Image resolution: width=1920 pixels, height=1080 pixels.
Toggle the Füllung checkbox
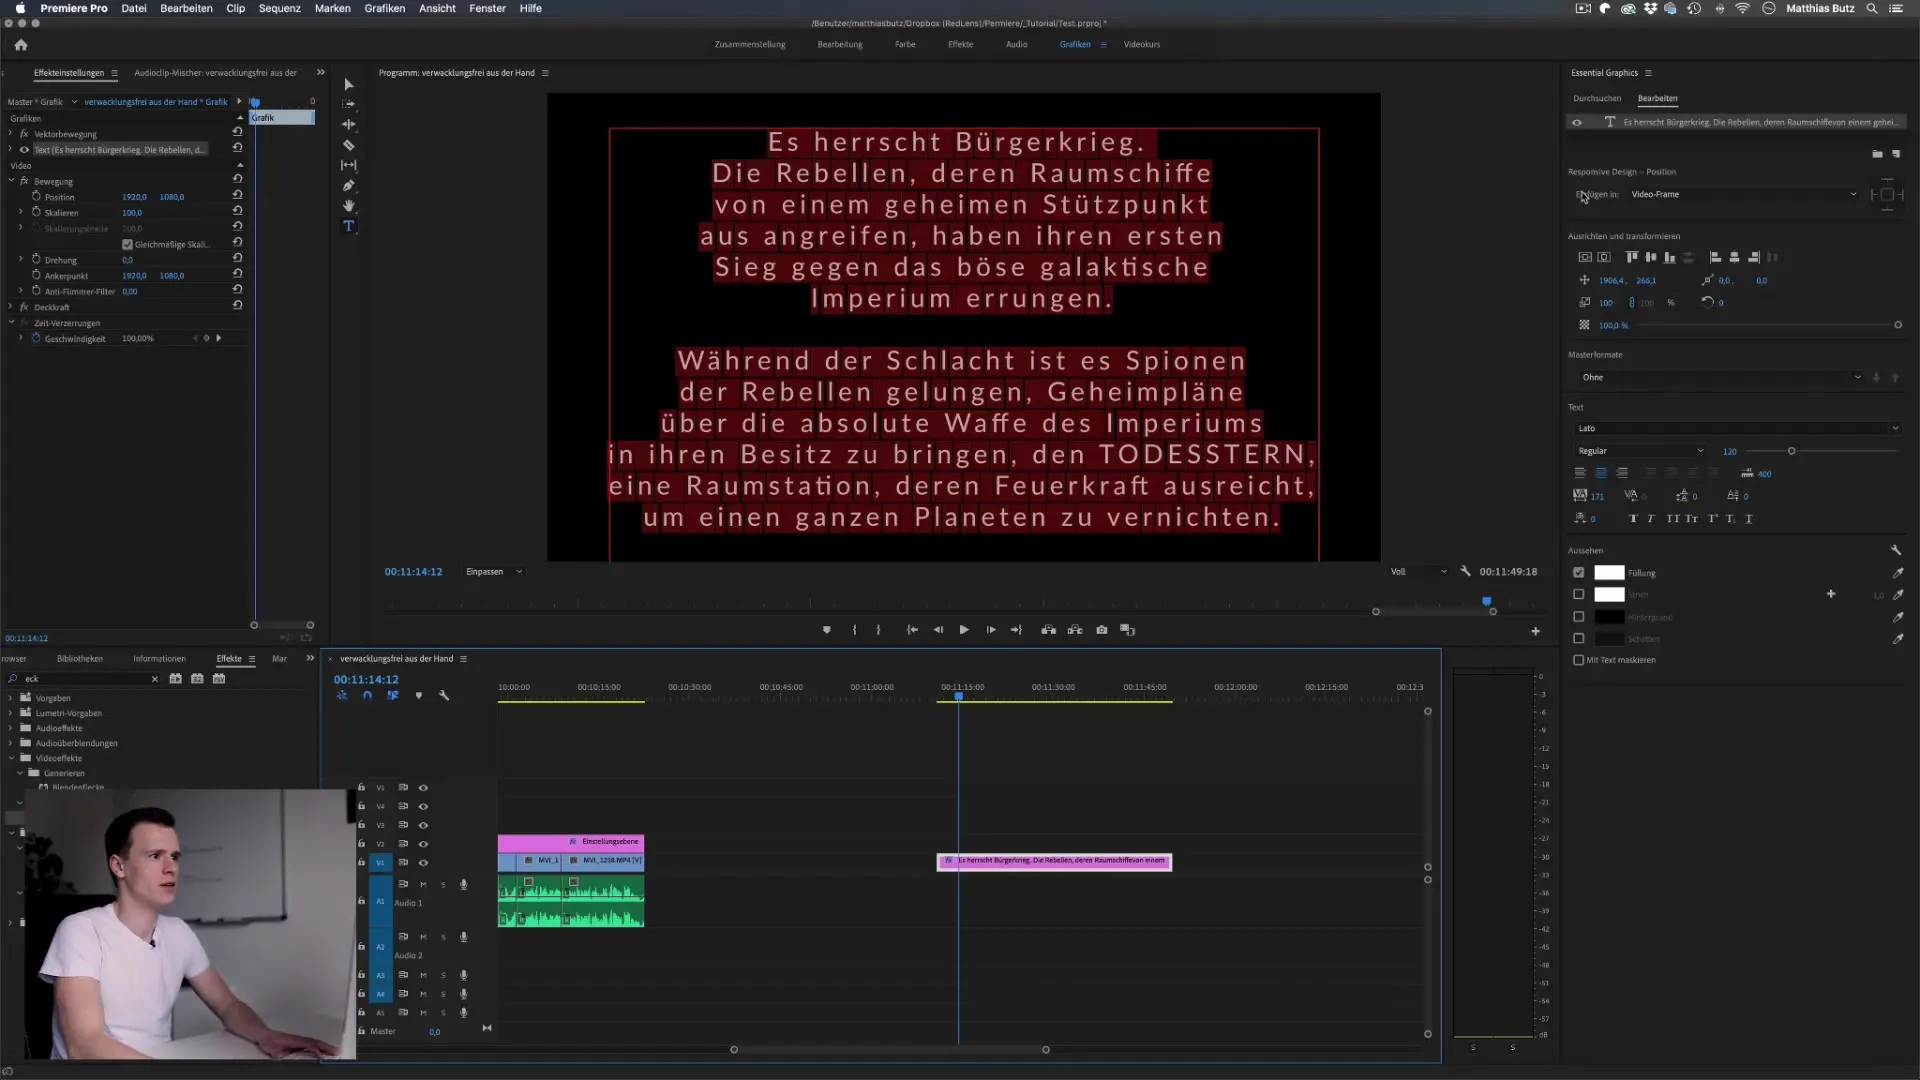coord(1578,573)
